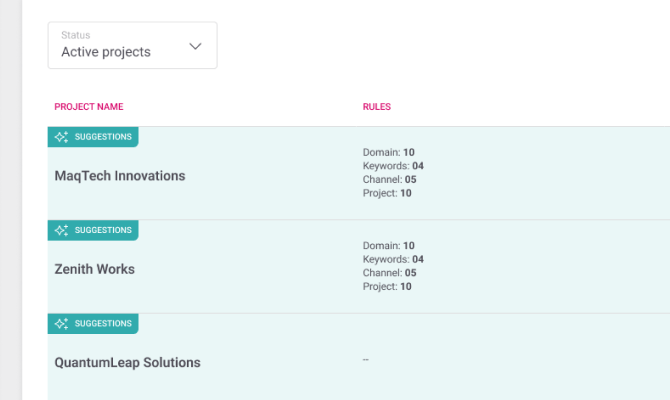Select the Keywords rule of Zenith Works
Screen dimensions: 670x400
pos(393,259)
